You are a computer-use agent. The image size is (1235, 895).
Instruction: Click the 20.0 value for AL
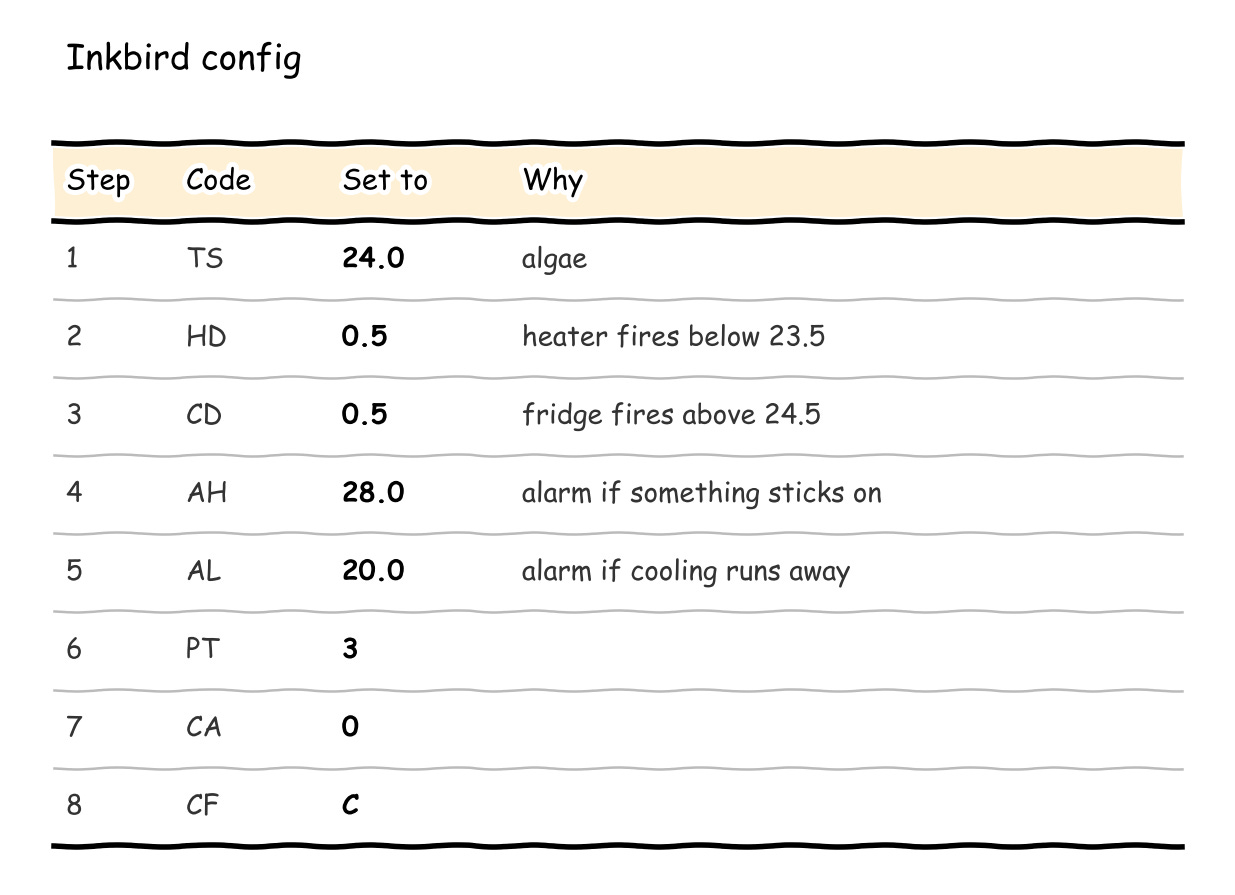(x=373, y=570)
